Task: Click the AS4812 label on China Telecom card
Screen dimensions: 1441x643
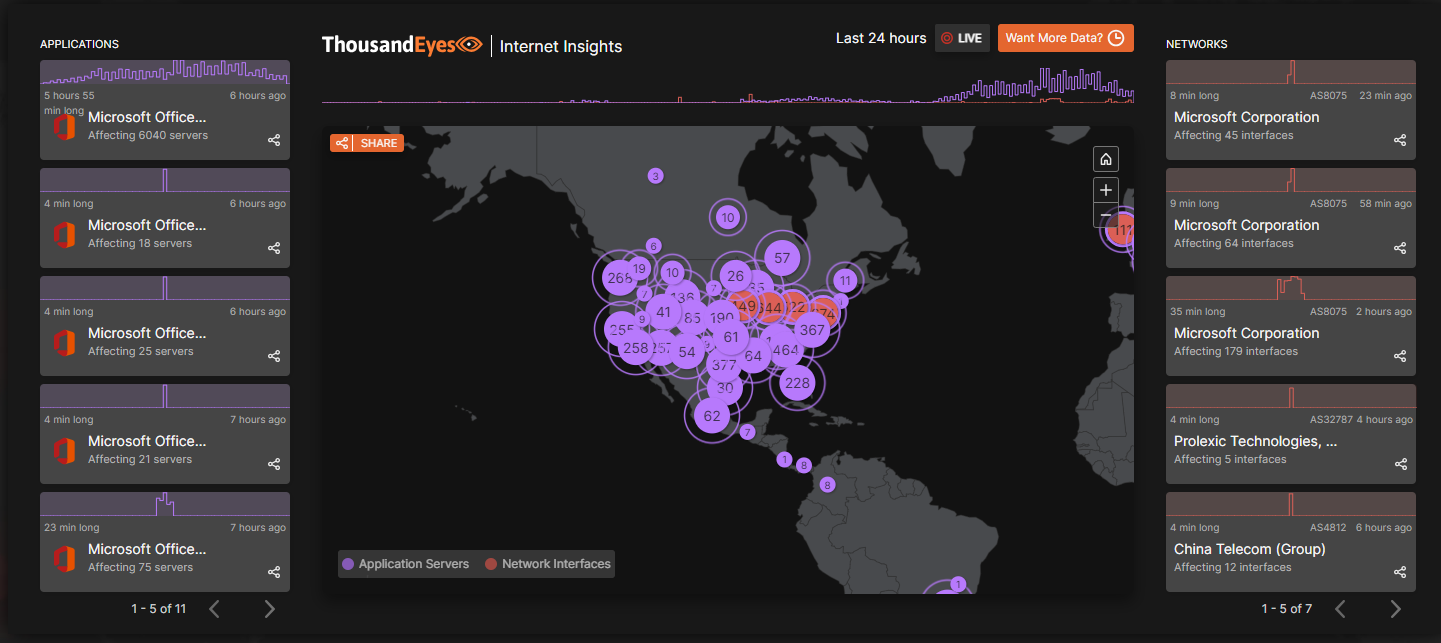Action: pos(1329,528)
